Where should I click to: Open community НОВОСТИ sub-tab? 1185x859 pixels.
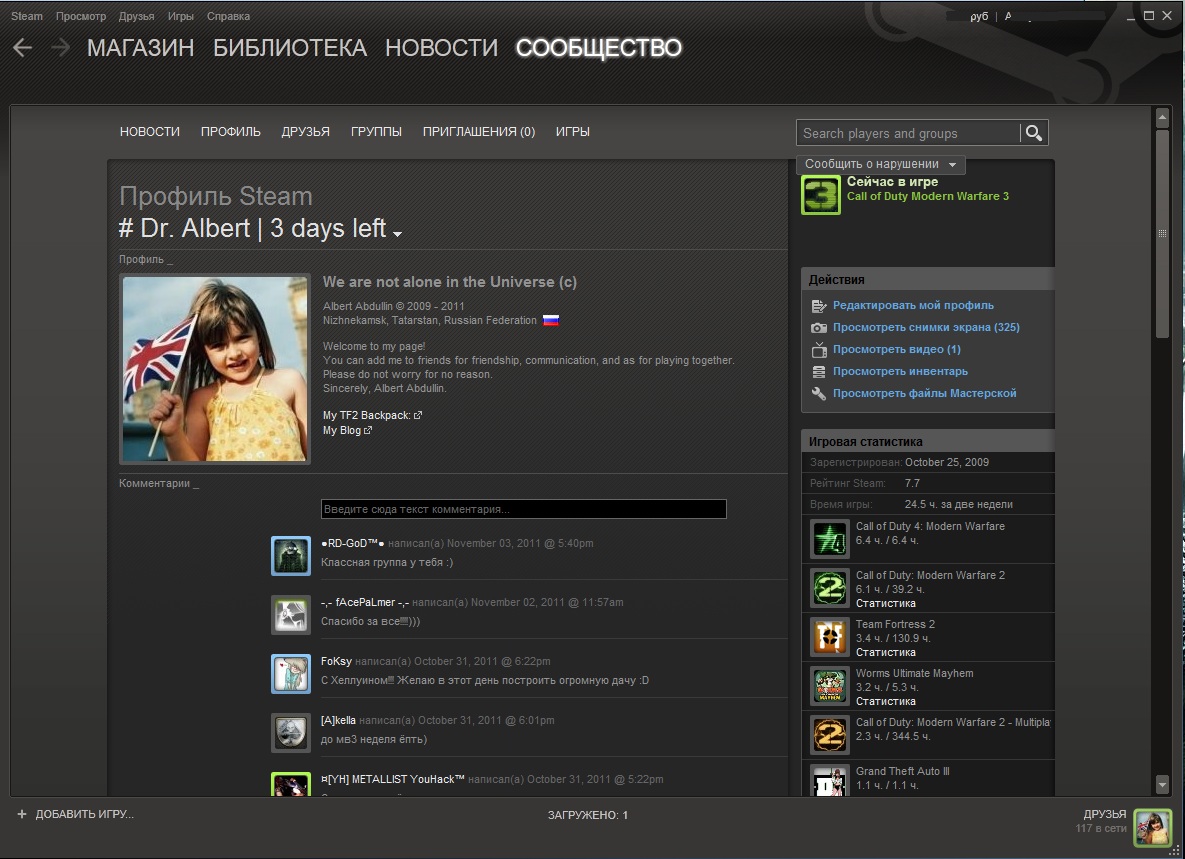[x=150, y=131]
